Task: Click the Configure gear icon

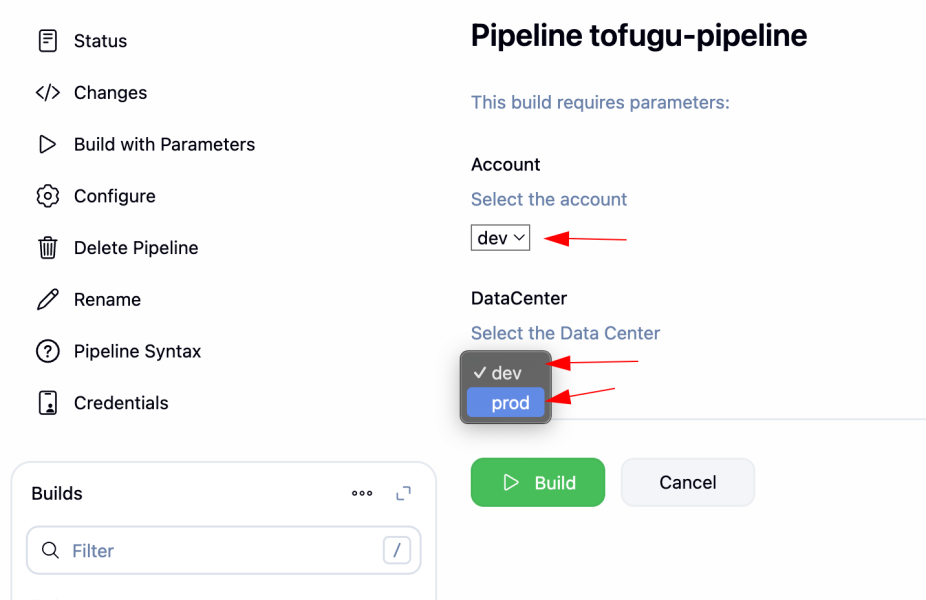Action: coord(47,196)
